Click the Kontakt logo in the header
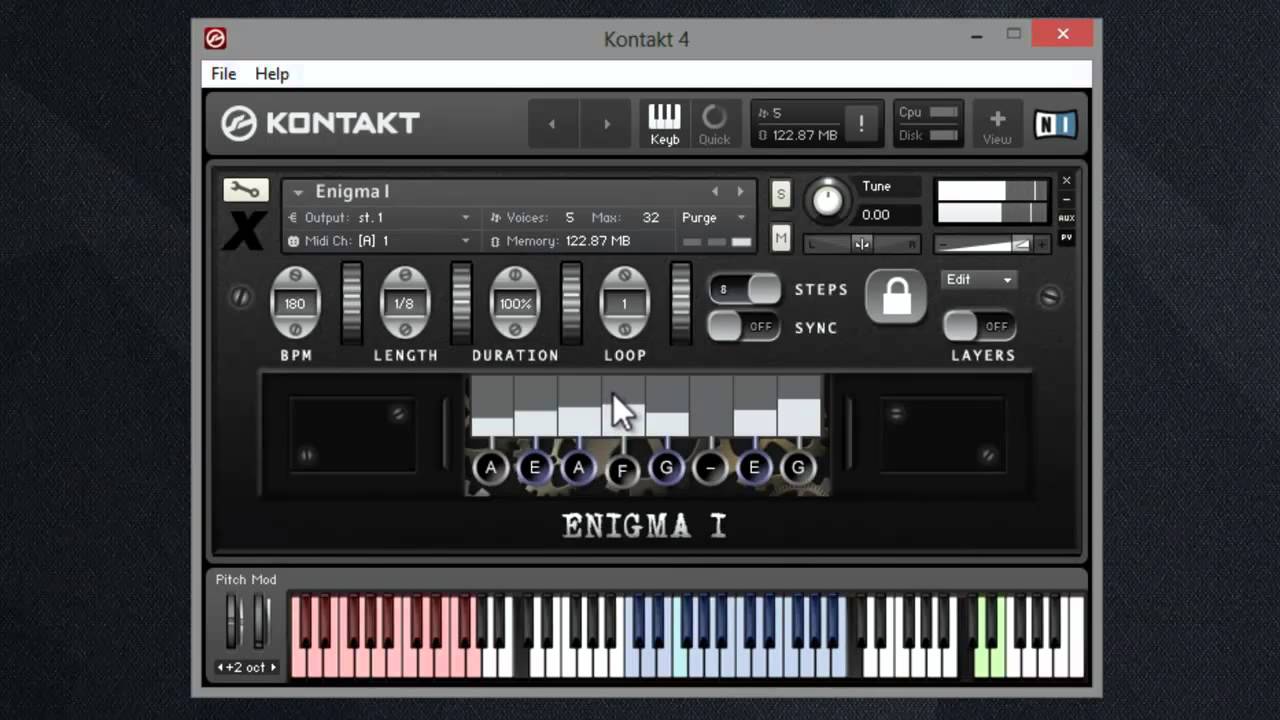This screenshot has width=1280, height=720. tap(321, 123)
